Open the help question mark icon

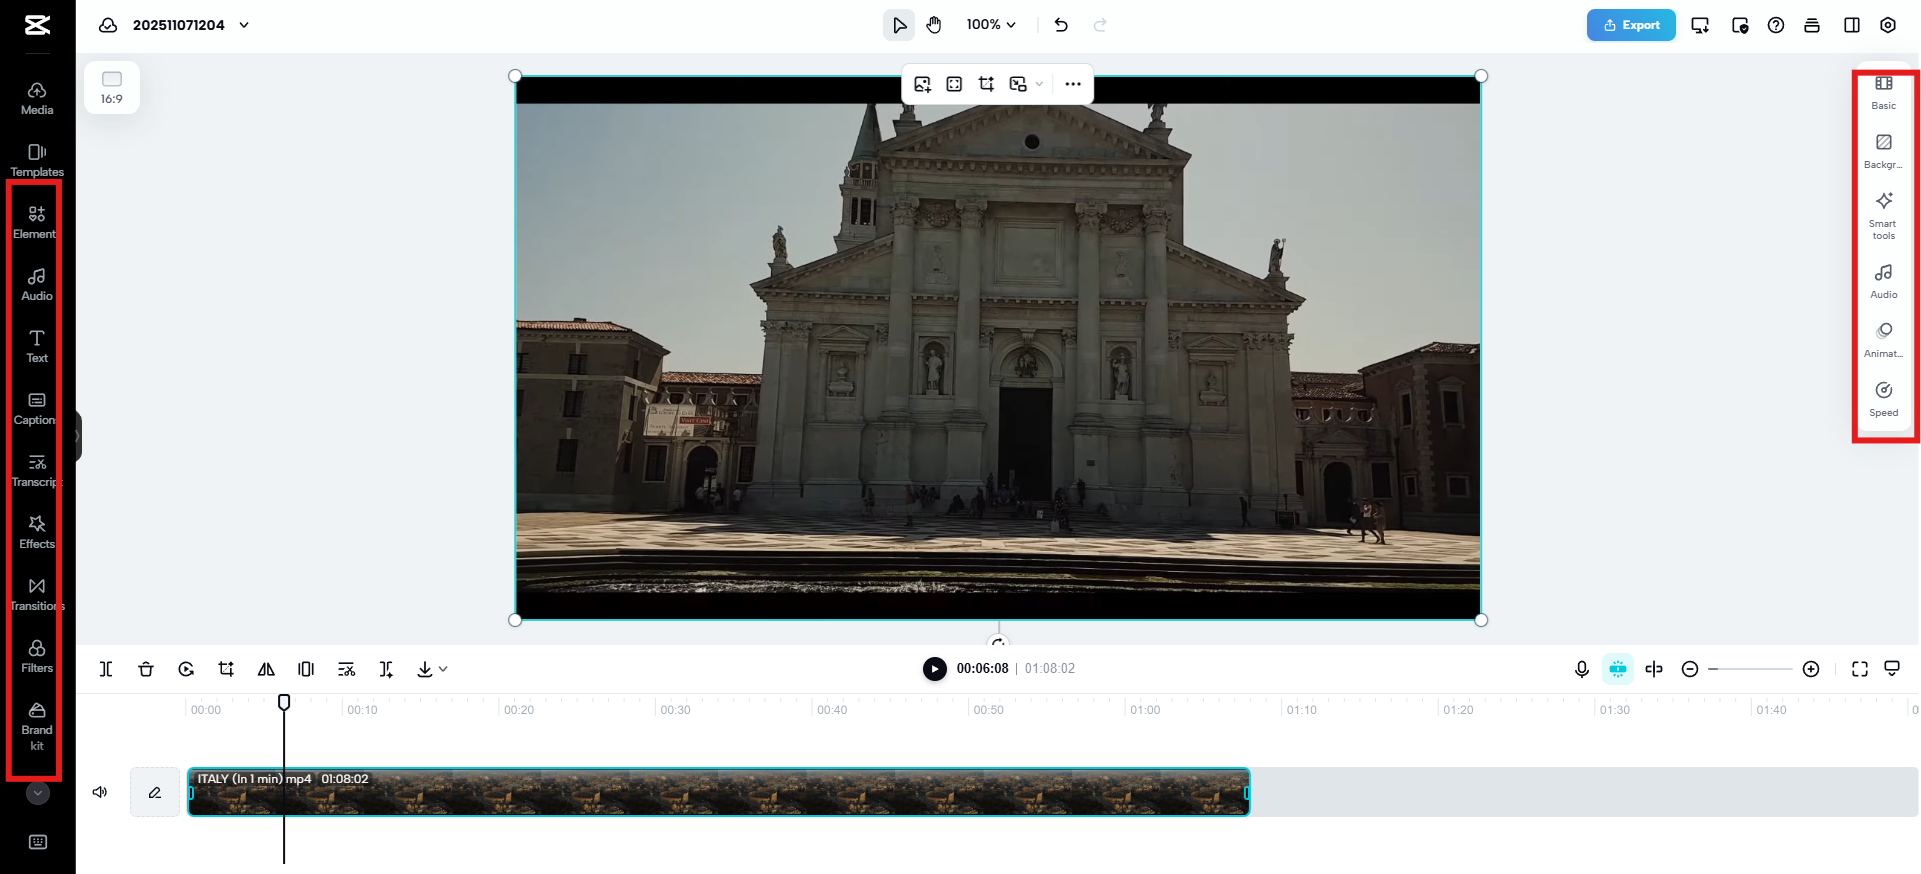point(1776,25)
